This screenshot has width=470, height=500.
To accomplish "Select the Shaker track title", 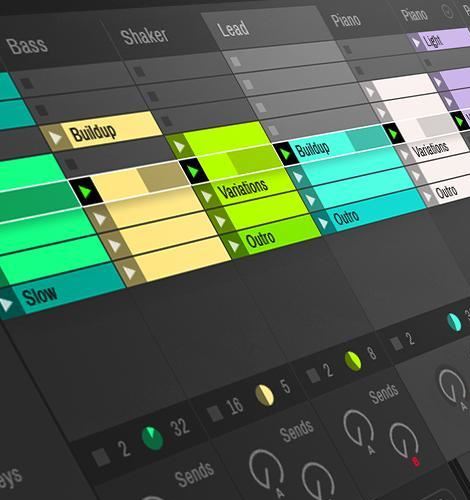I will click(x=144, y=36).
